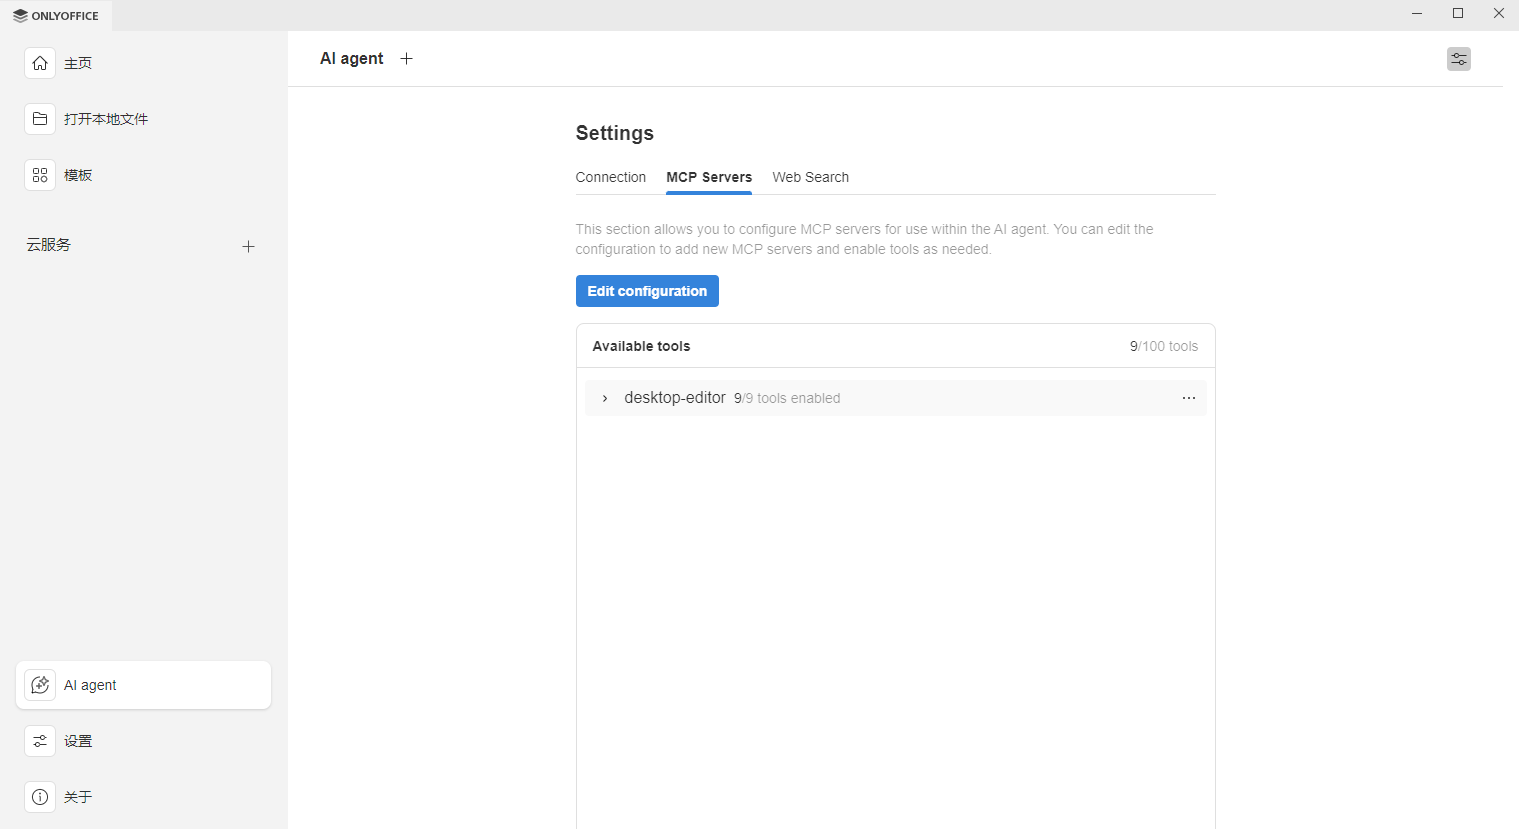Switch to the Web Search tab
This screenshot has height=829, width=1519.
[x=810, y=177]
